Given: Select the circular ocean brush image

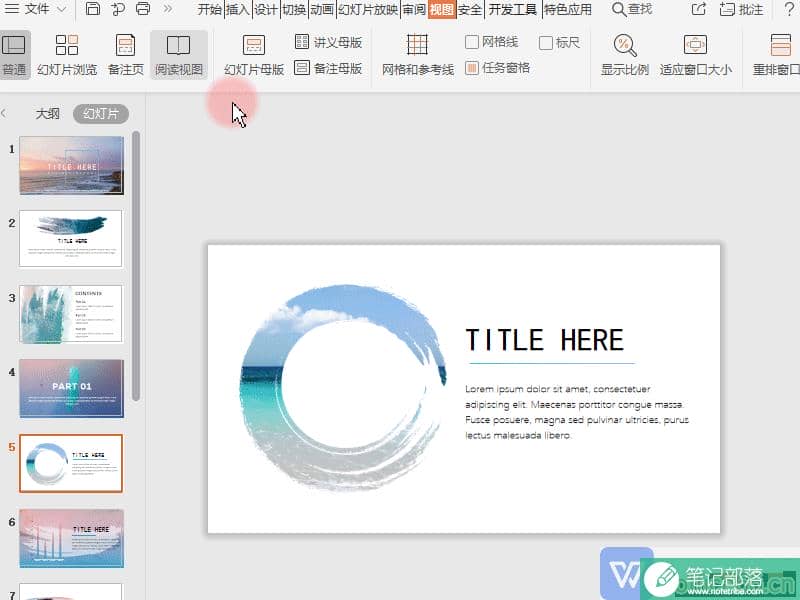Looking at the screenshot, I should coord(343,387).
